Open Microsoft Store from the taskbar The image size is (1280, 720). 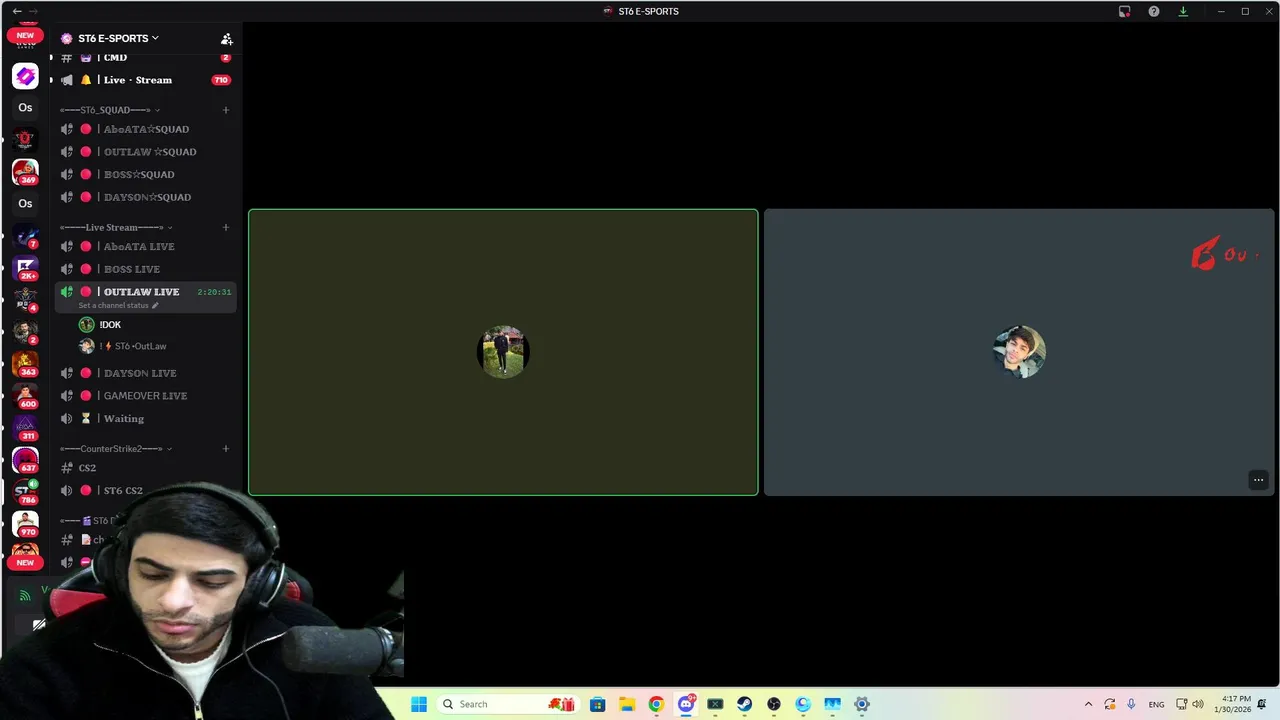tap(597, 704)
